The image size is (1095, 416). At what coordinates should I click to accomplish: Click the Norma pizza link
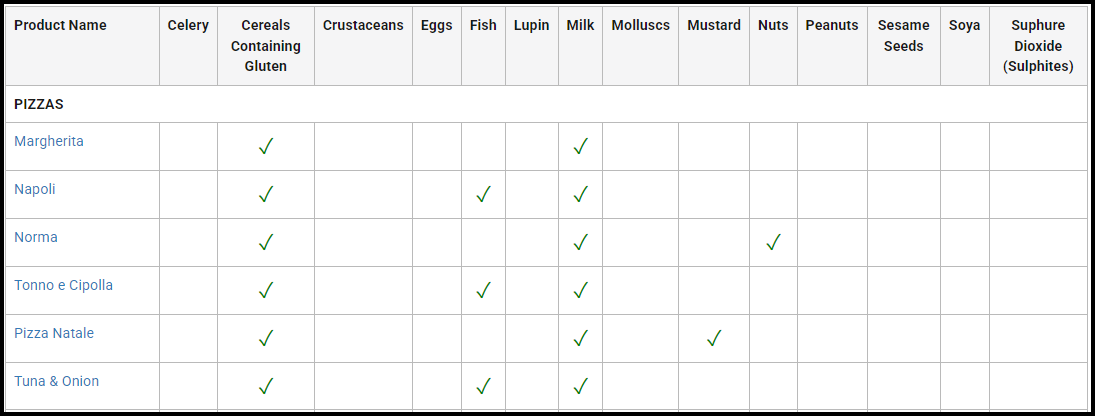tap(36, 237)
